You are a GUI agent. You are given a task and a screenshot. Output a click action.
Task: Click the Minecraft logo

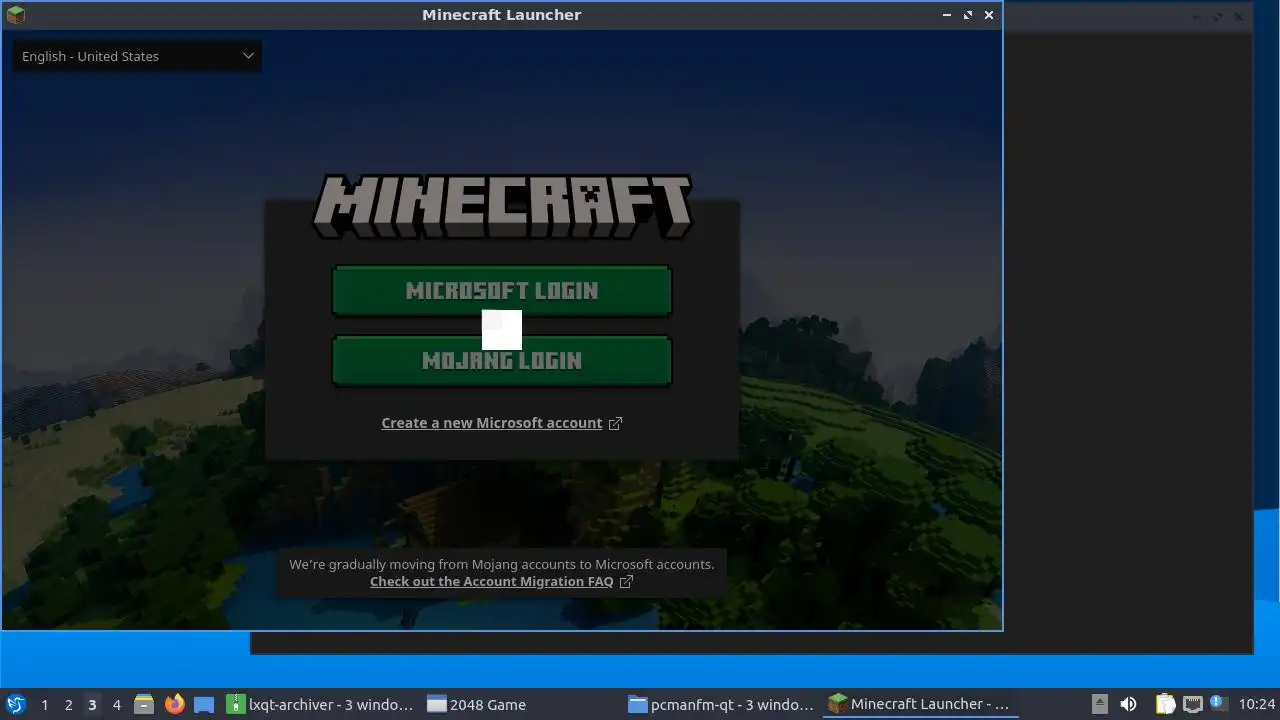[x=502, y=207]
